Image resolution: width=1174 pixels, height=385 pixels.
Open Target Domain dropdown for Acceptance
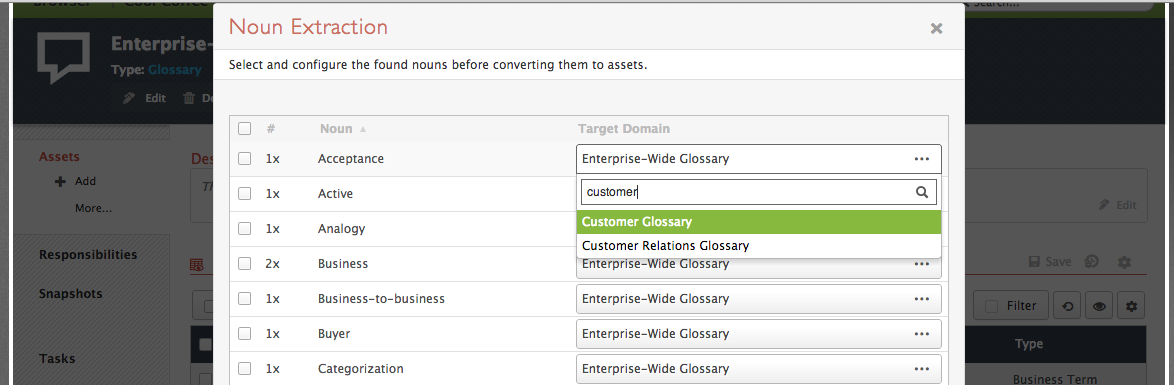[x=758, y=159]
